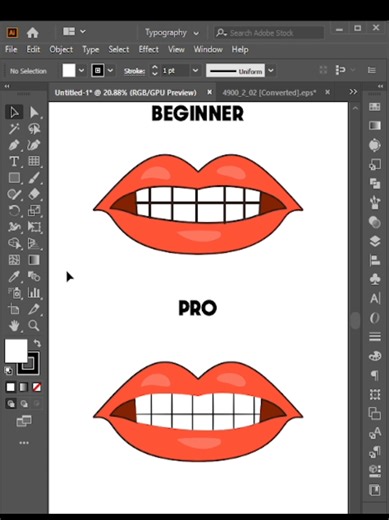Open the Effect menu

click(149, 50)
